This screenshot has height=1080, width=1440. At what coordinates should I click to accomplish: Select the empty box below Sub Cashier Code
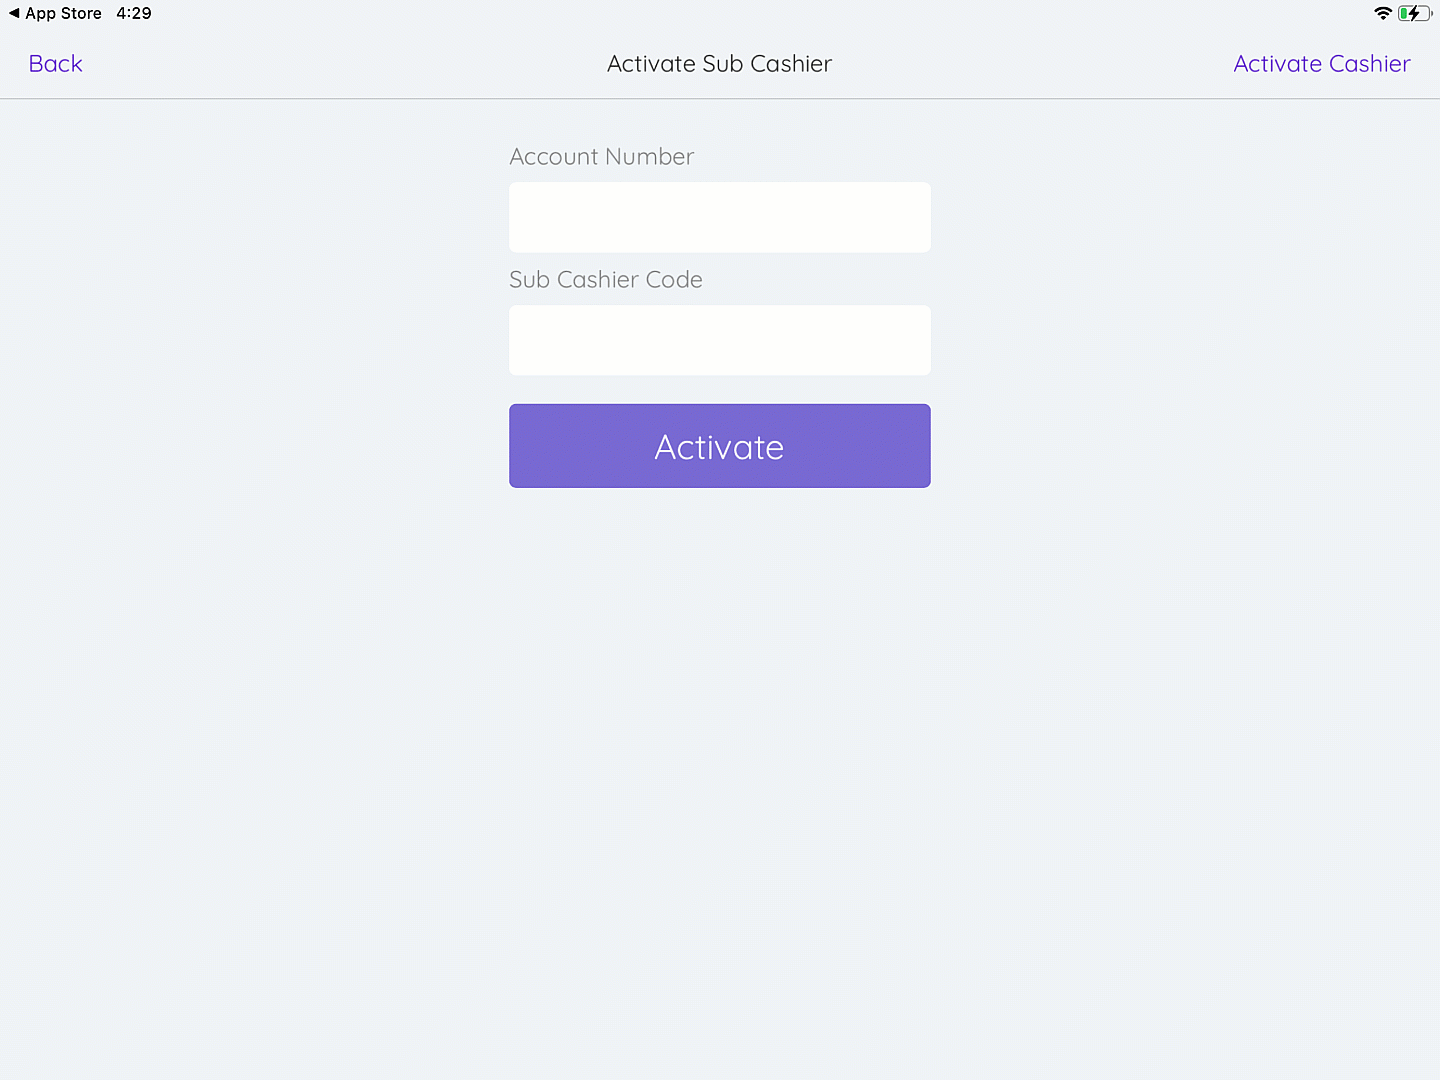click(720, 340)
